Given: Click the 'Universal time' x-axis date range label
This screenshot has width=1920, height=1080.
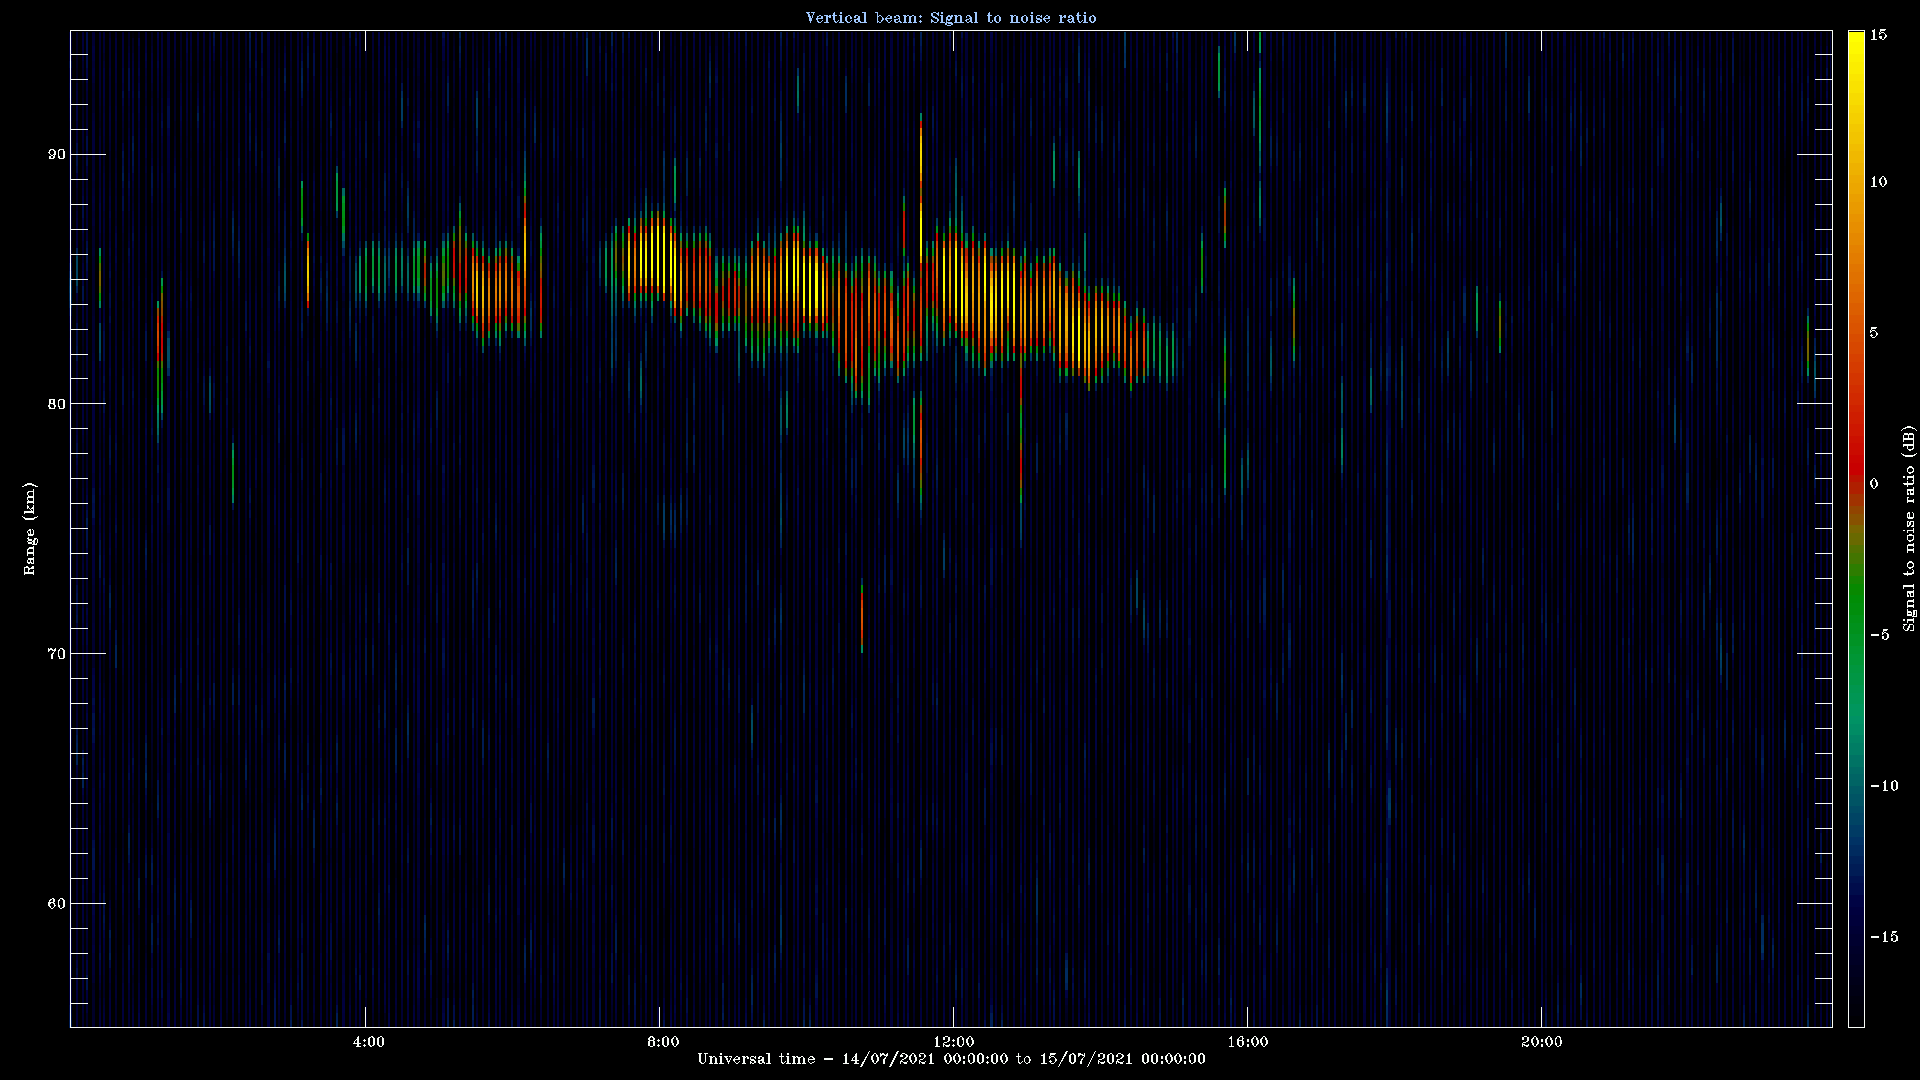Looking at the screenshot, I should coord(951,1059).
